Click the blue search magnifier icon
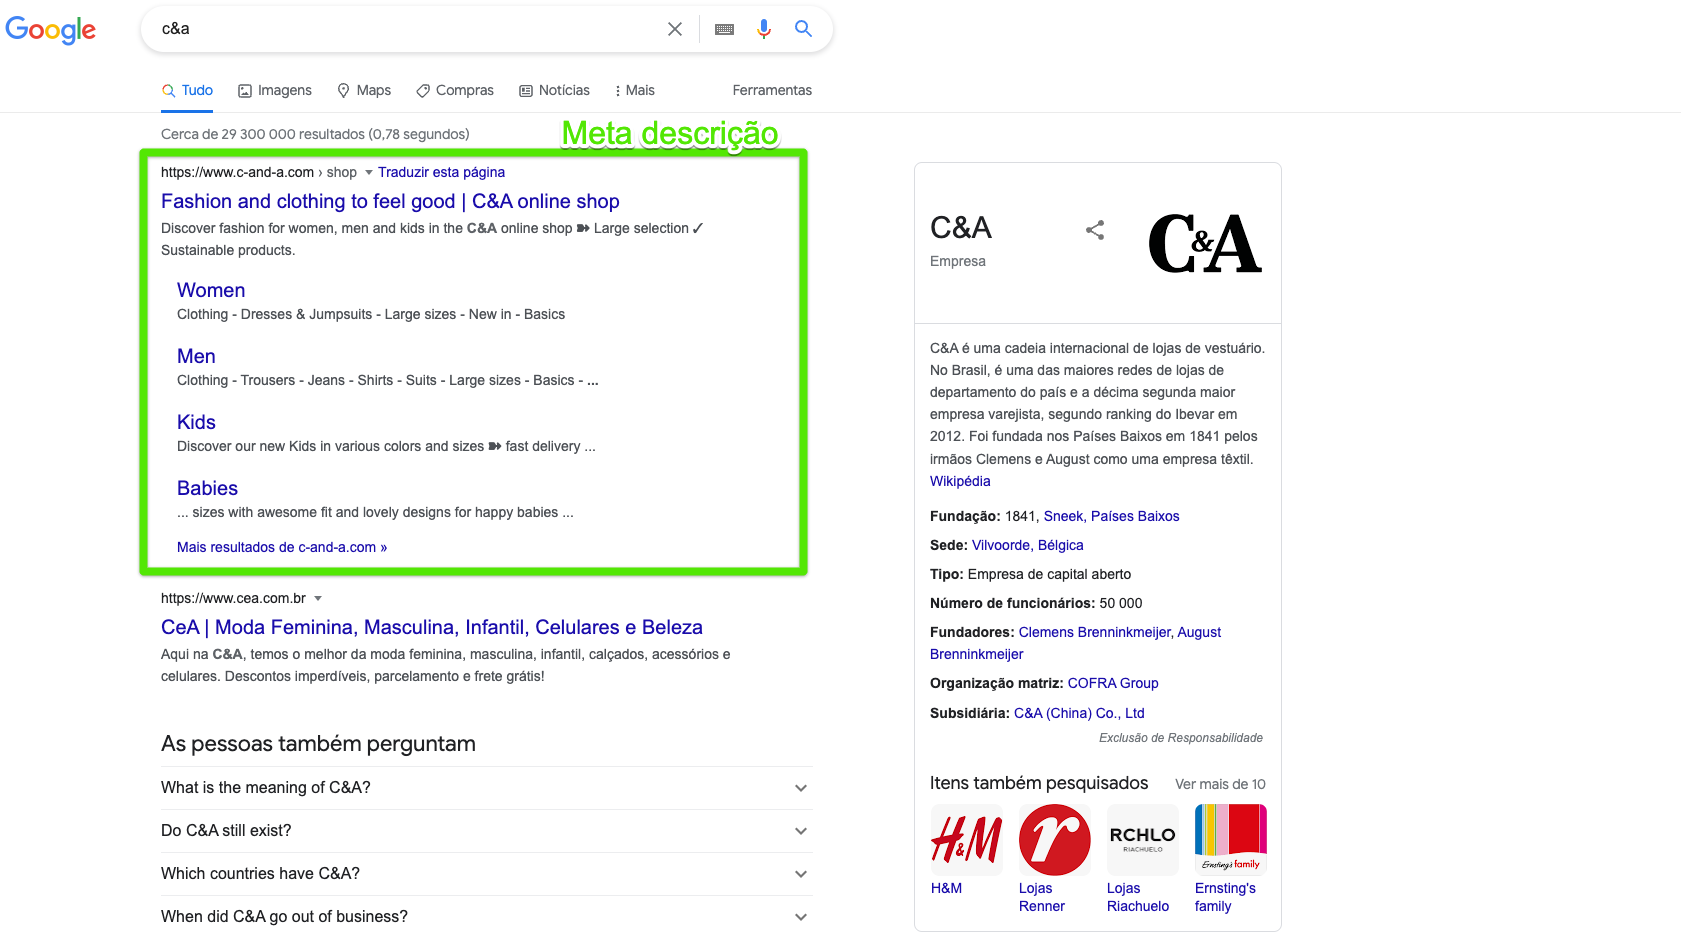 click(803, 29)
